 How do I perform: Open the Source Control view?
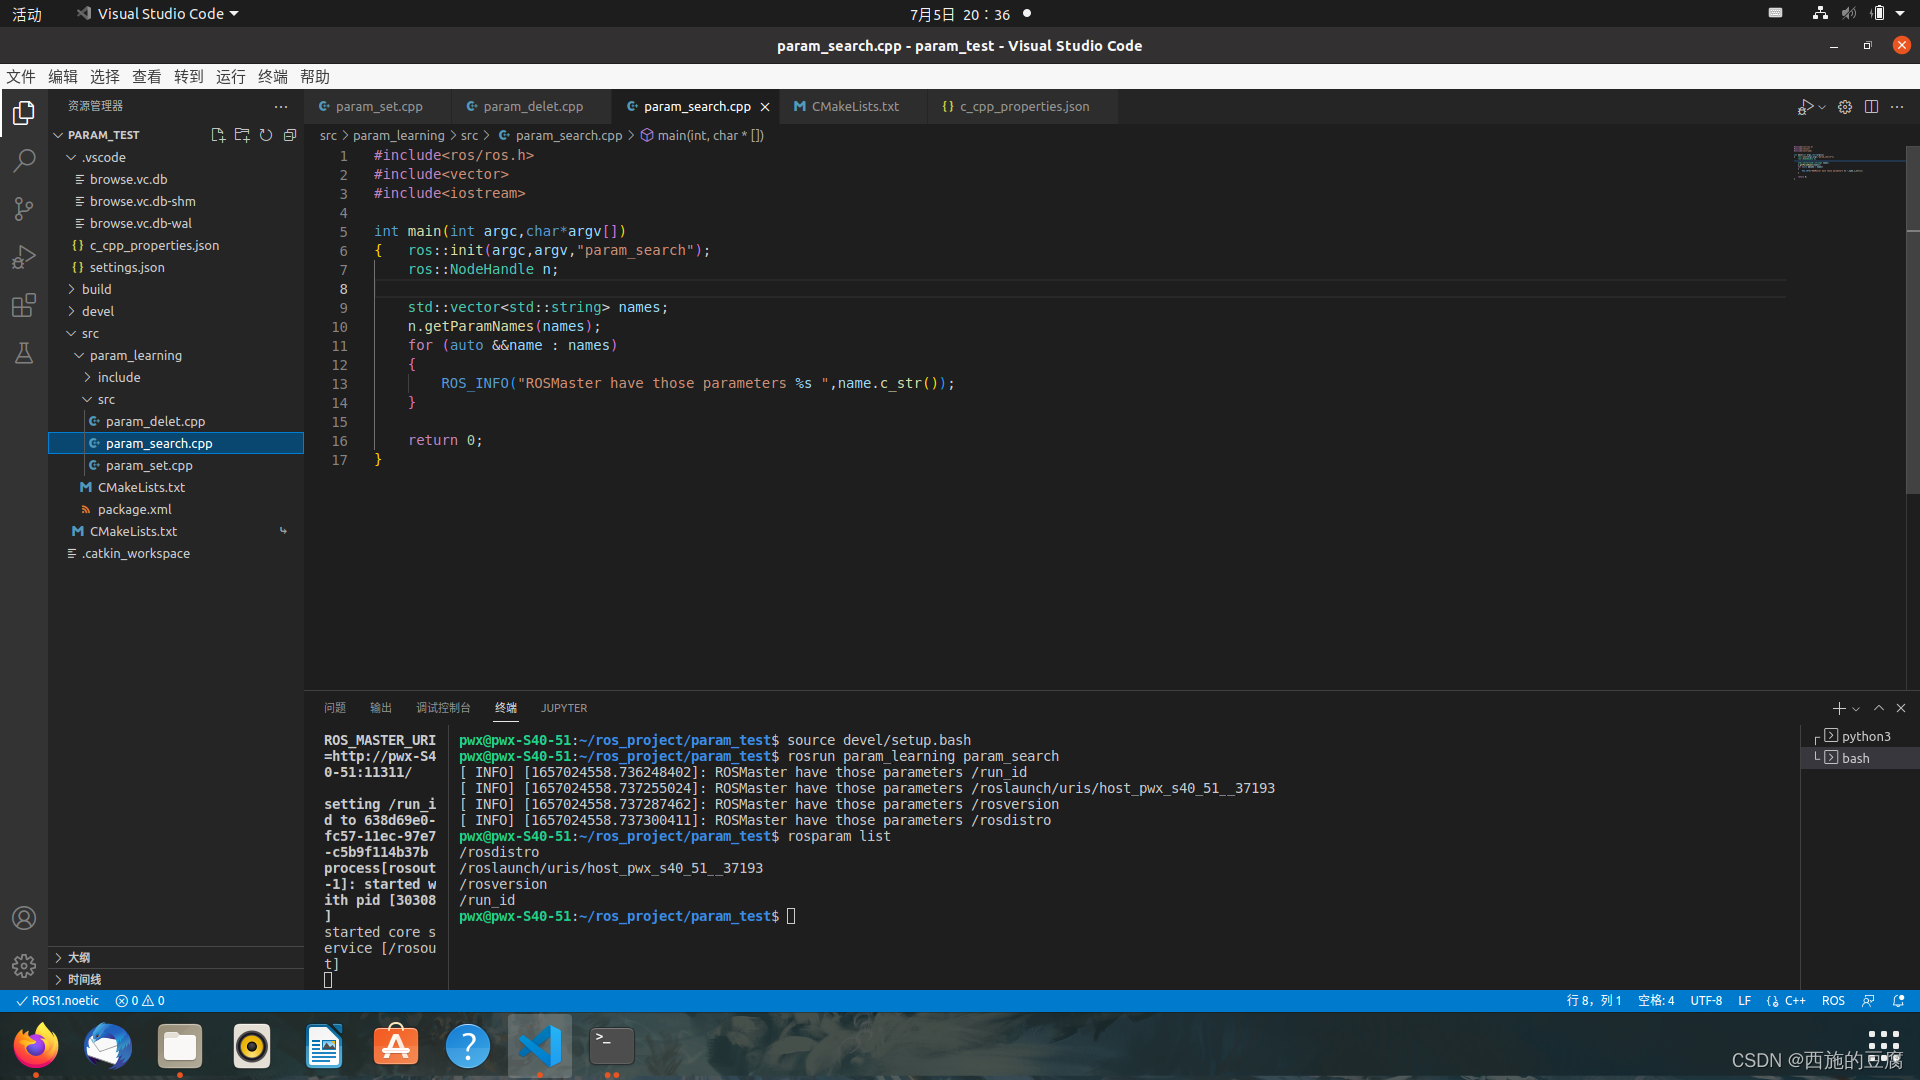point(24,209)
